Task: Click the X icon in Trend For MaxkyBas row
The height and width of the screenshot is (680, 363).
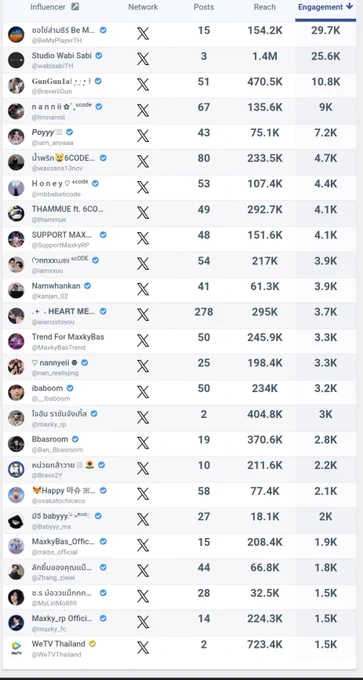Action: tap(143, 340)
